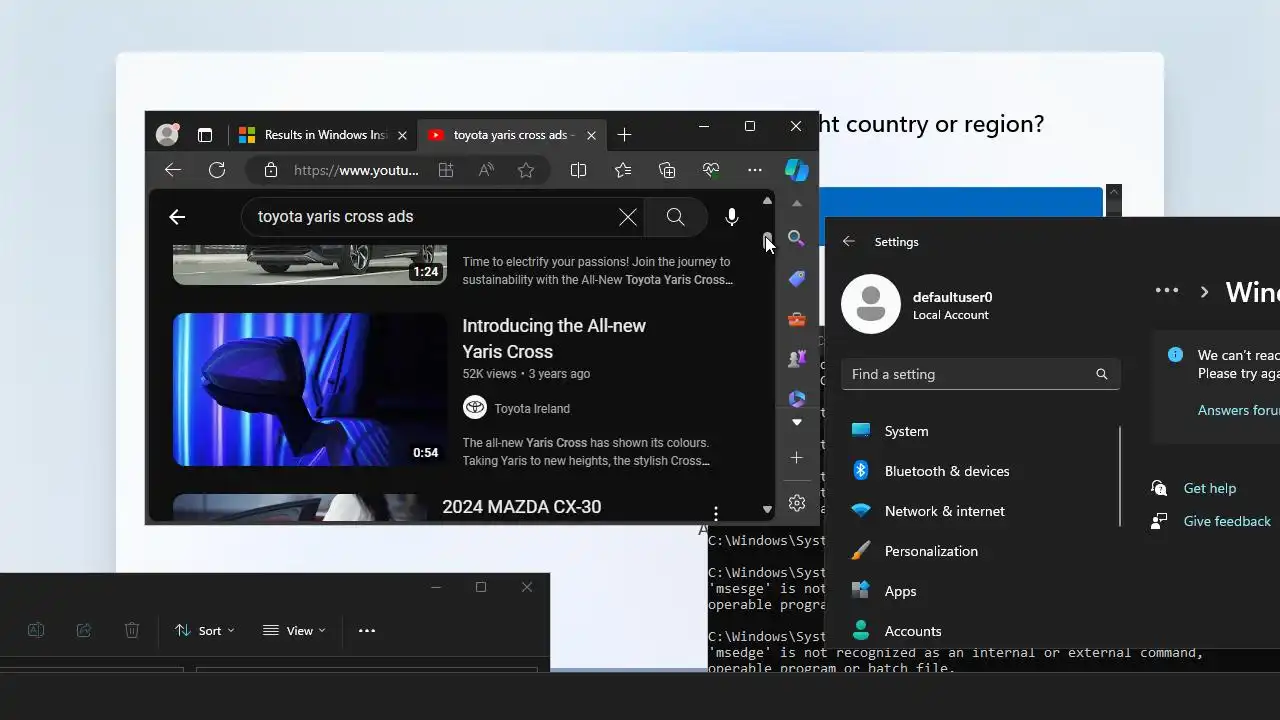Refresh the YouTube page
This screenshot has width=1280, height=720.
pos(217,170)
